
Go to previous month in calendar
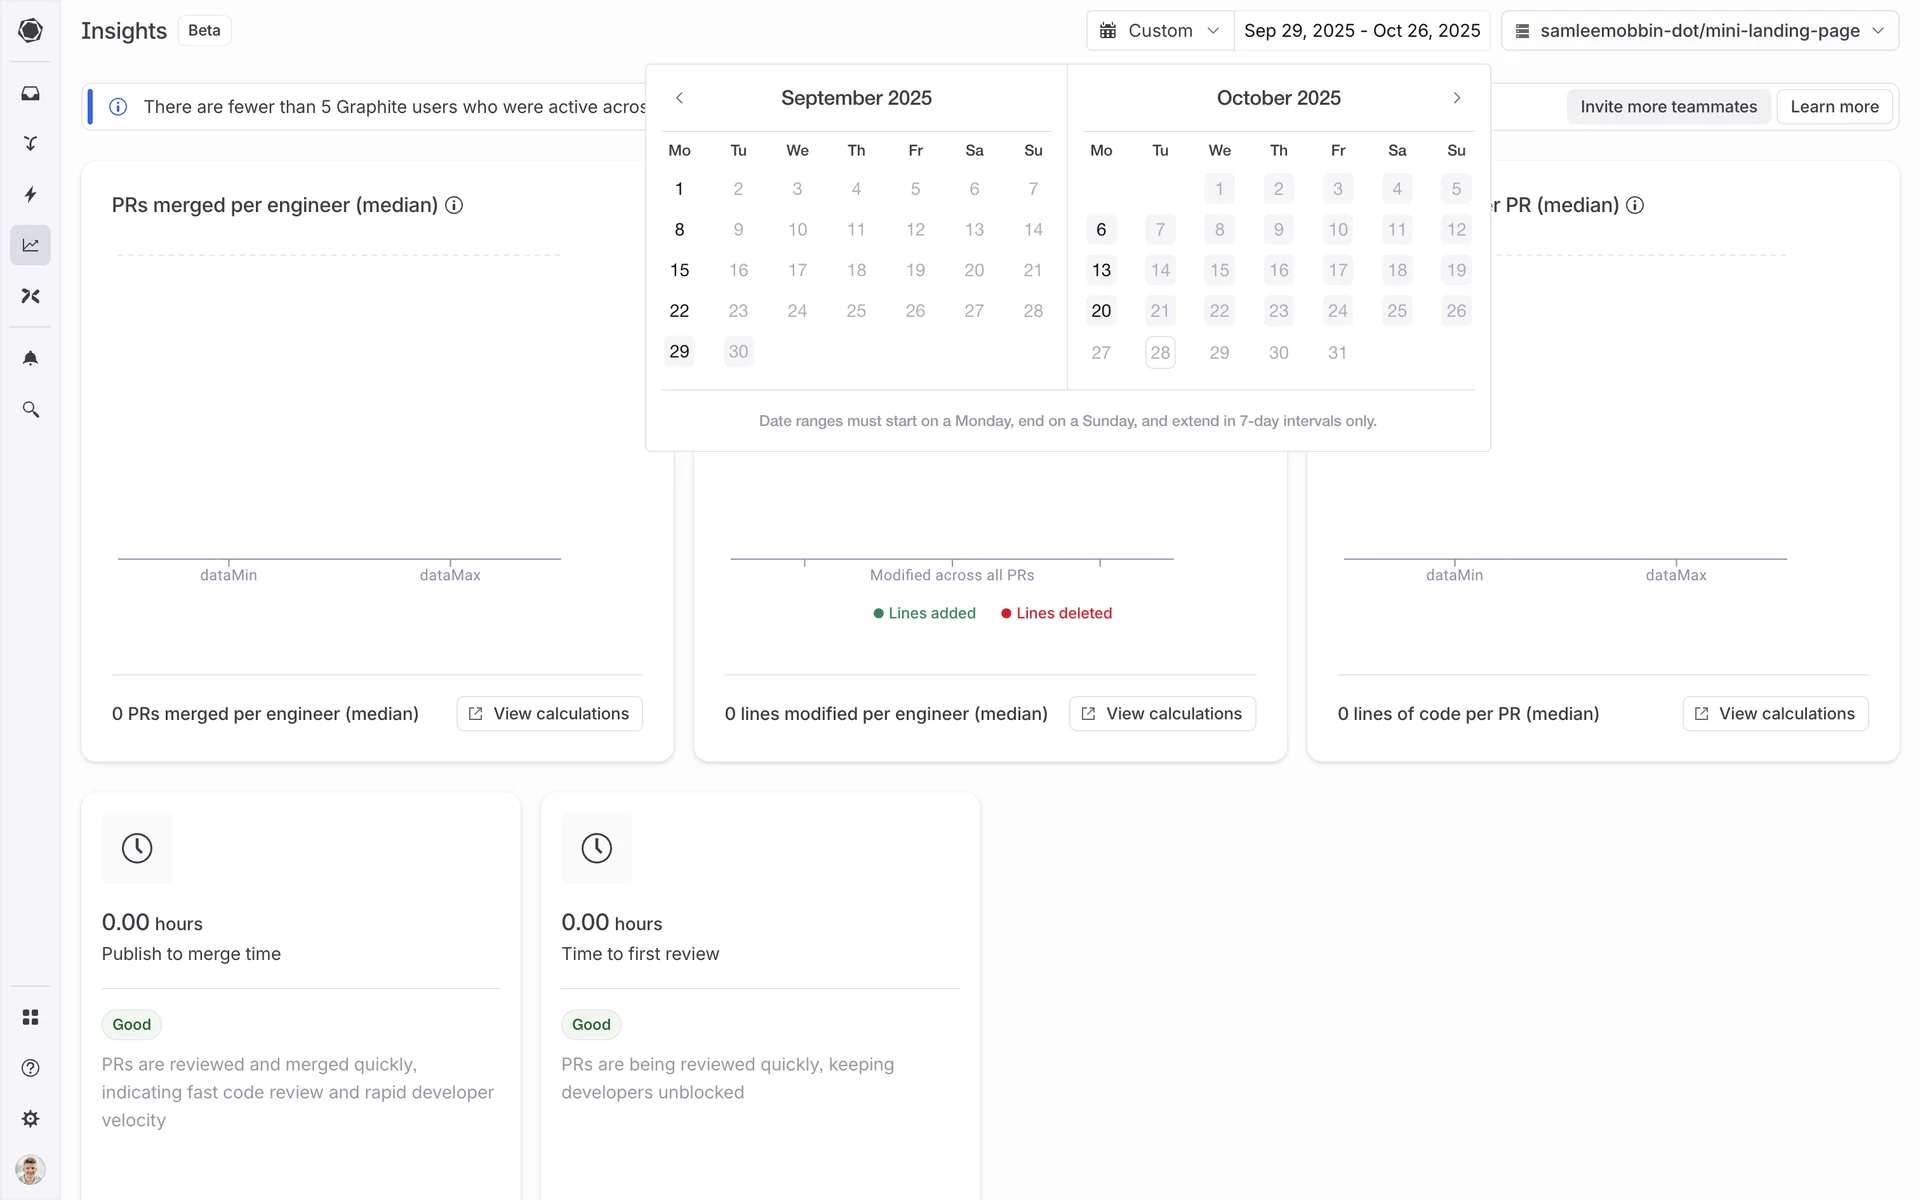(679, 98)
